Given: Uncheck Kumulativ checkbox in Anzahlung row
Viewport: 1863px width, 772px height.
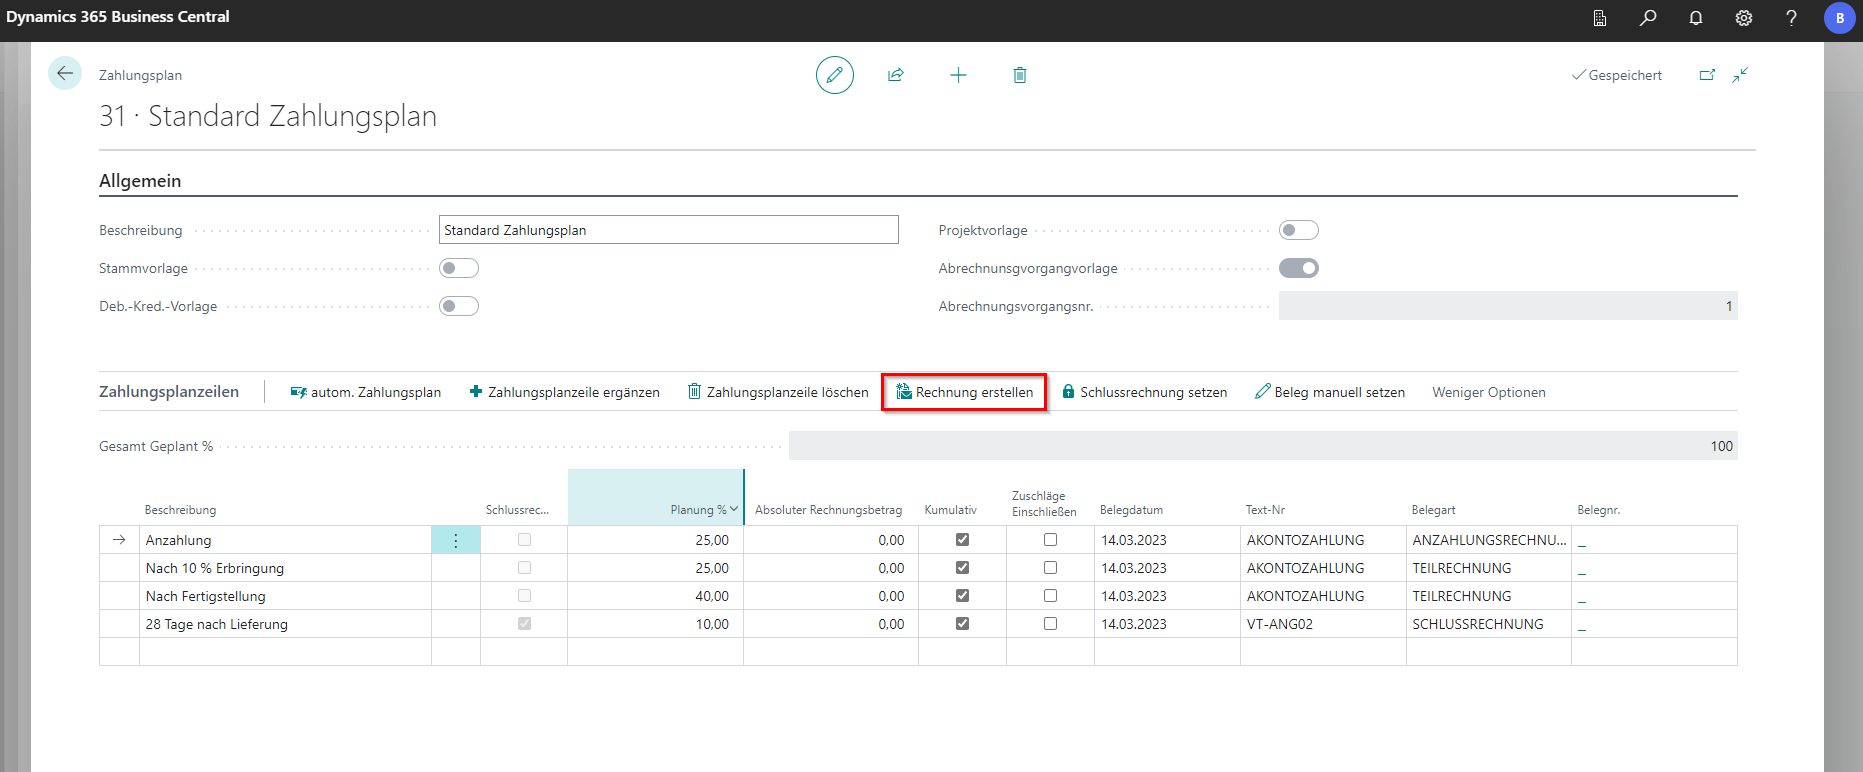Looking at the screenshot, I should click(962, 540).
